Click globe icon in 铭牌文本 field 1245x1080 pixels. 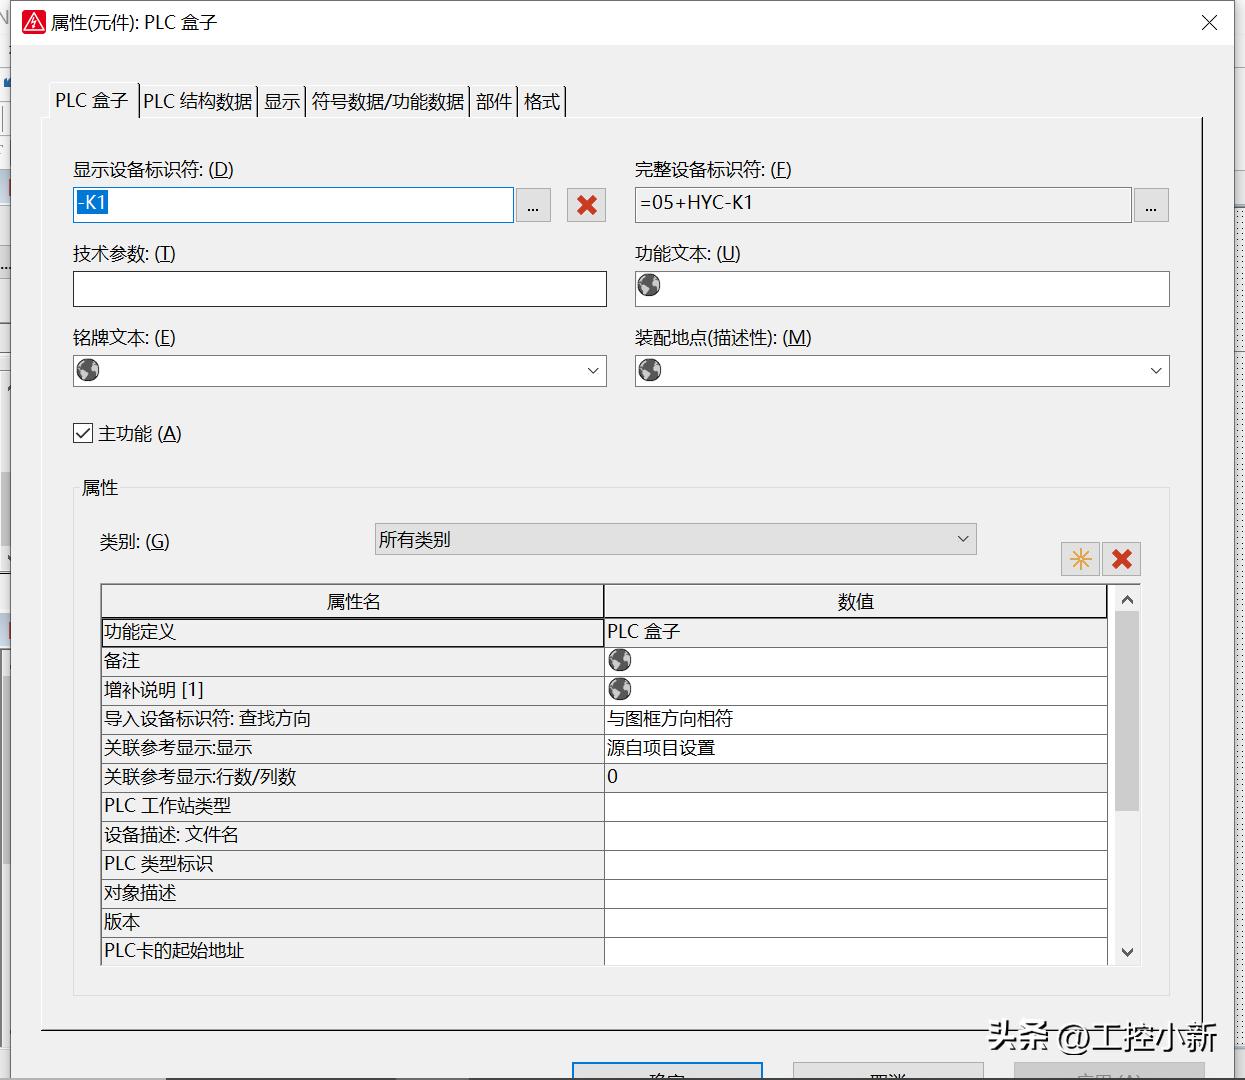pos(87,370)
